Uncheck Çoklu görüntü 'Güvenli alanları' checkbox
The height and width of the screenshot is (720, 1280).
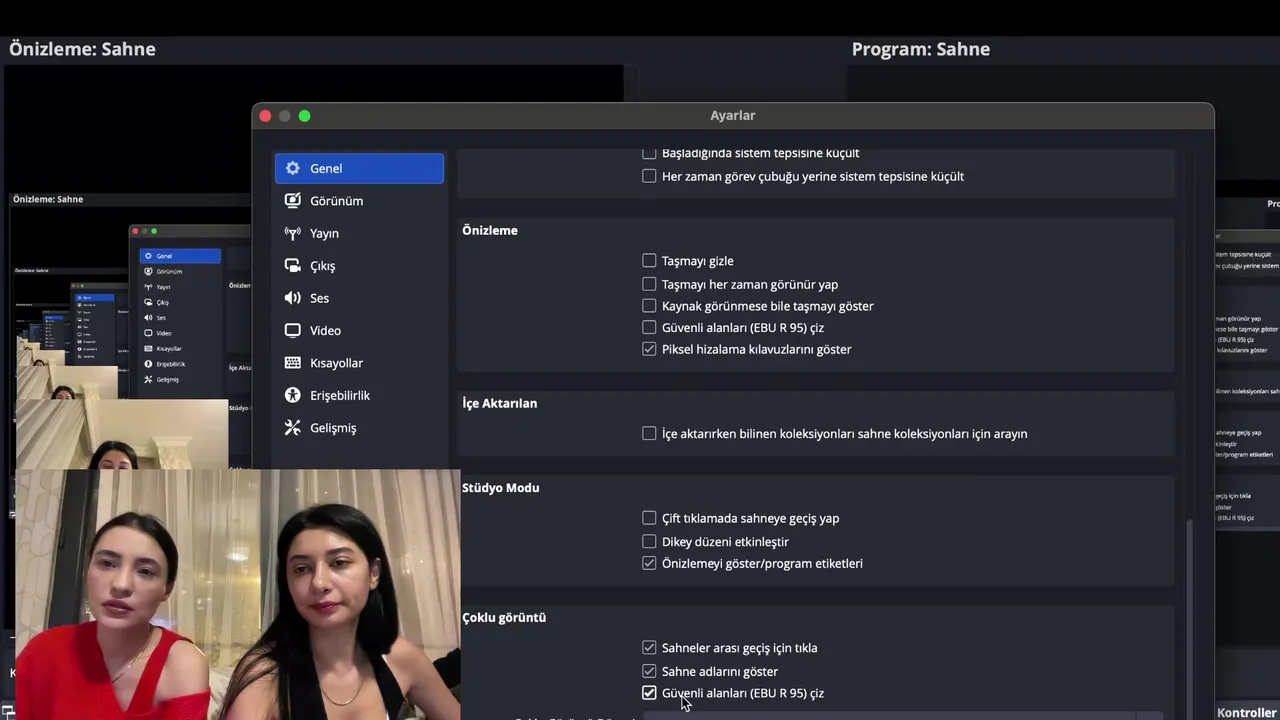[x=649, y=693]
